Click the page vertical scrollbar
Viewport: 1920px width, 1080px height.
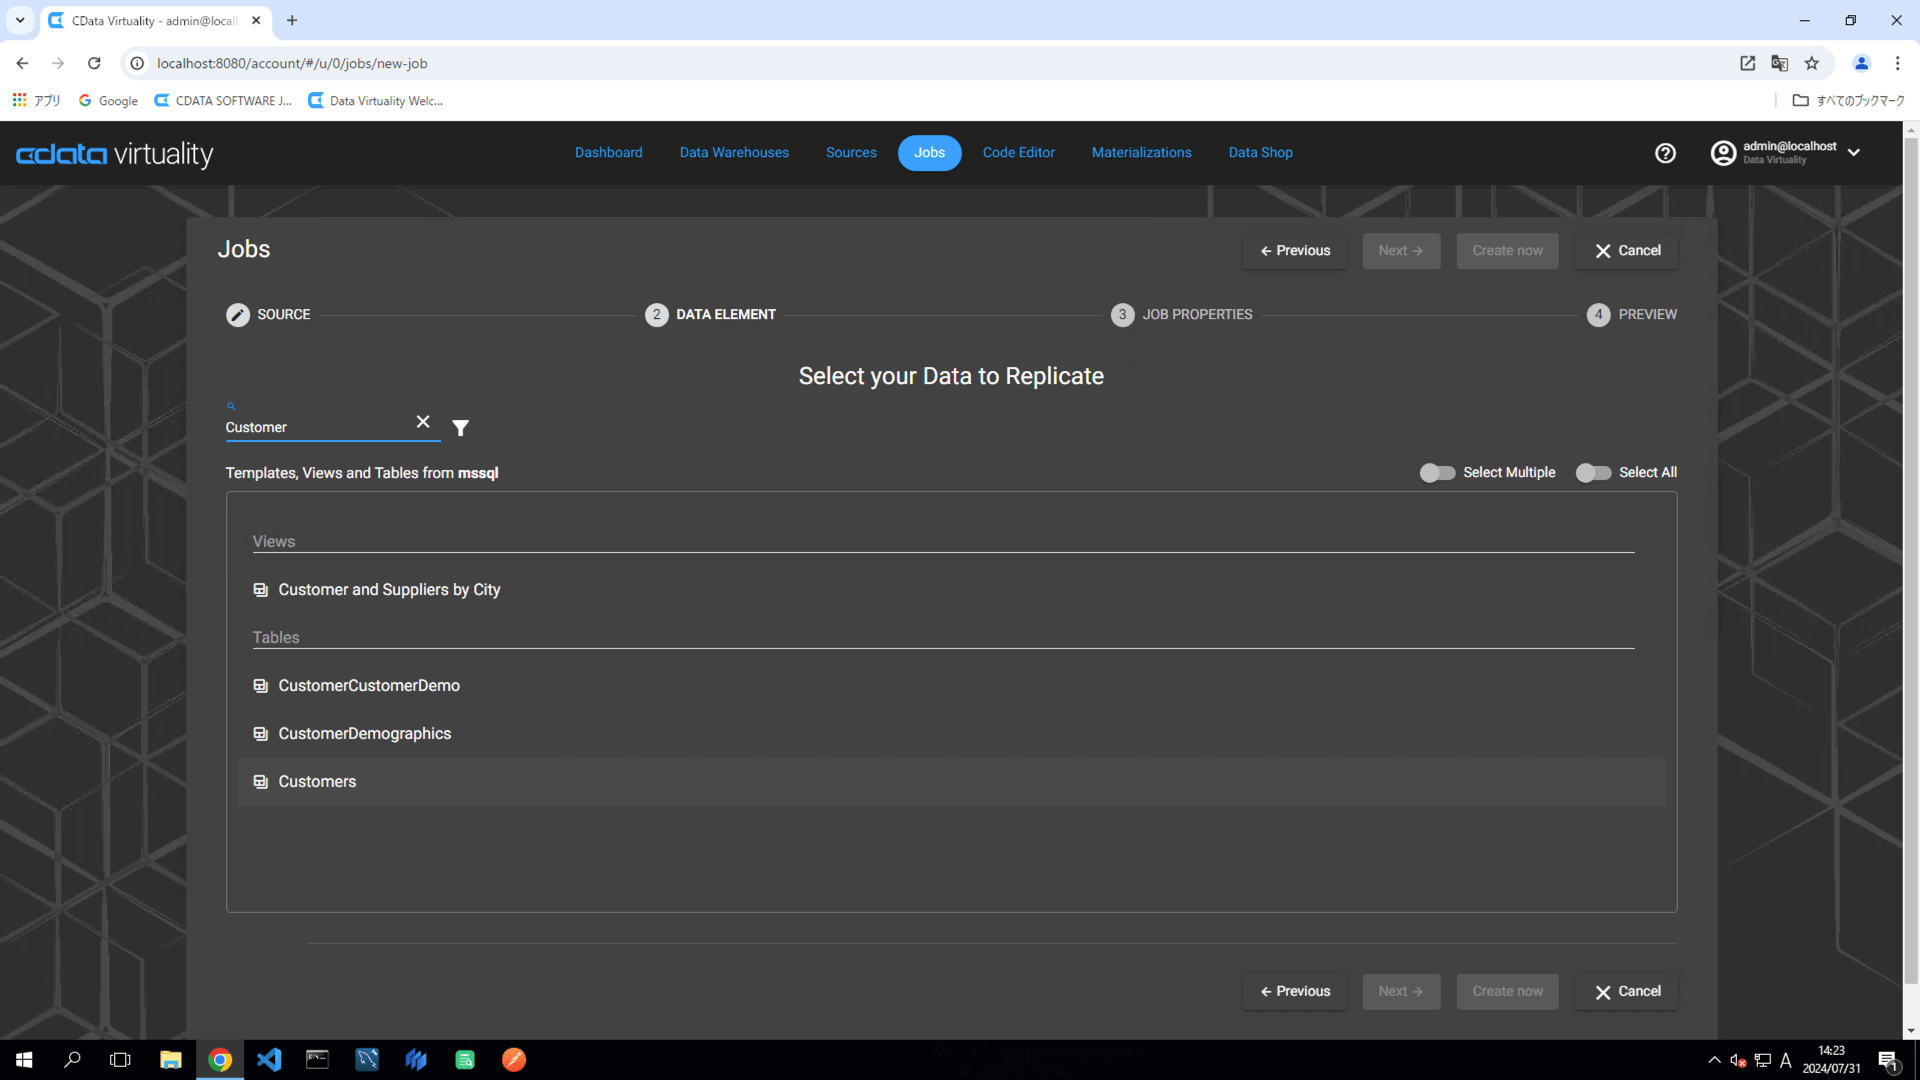(x=1910, y=560)
